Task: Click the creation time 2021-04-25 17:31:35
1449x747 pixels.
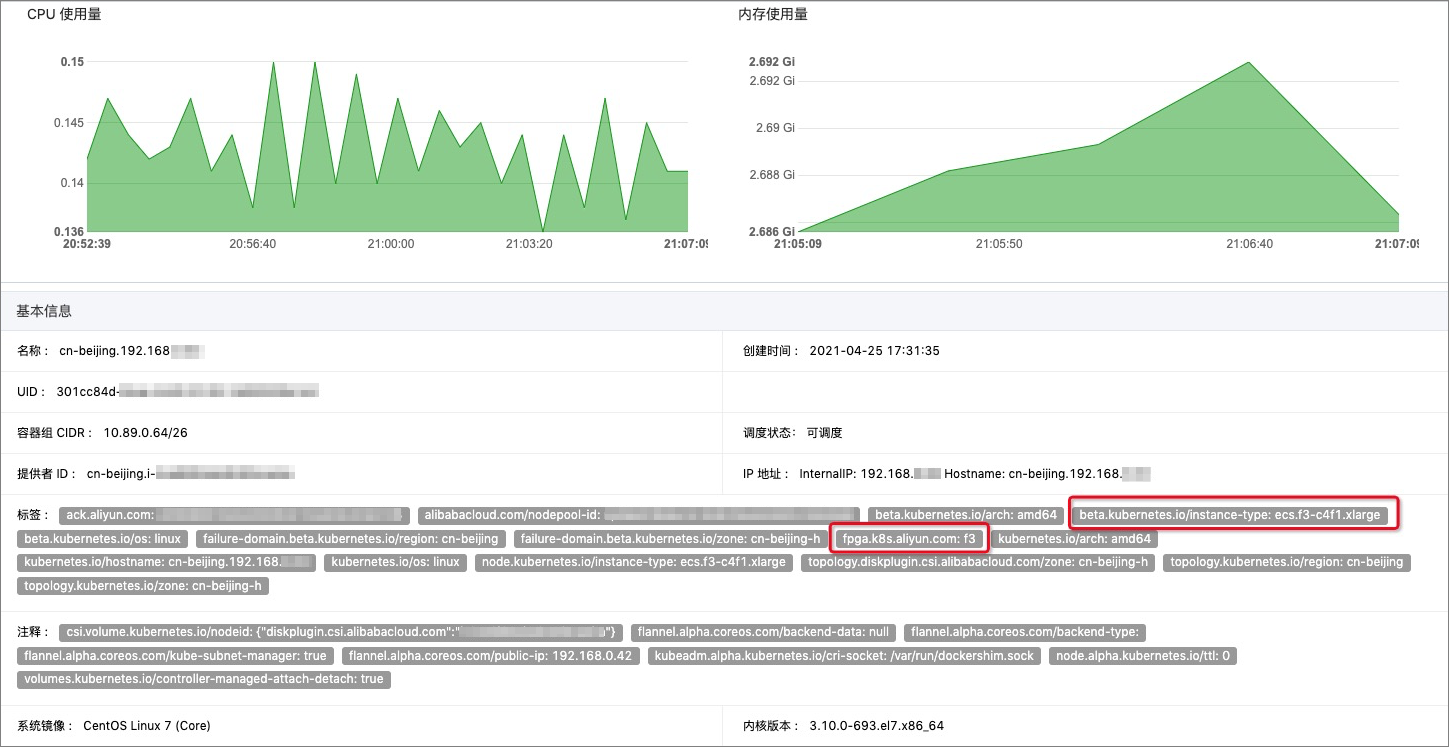Action: click(x=874, y=351)
